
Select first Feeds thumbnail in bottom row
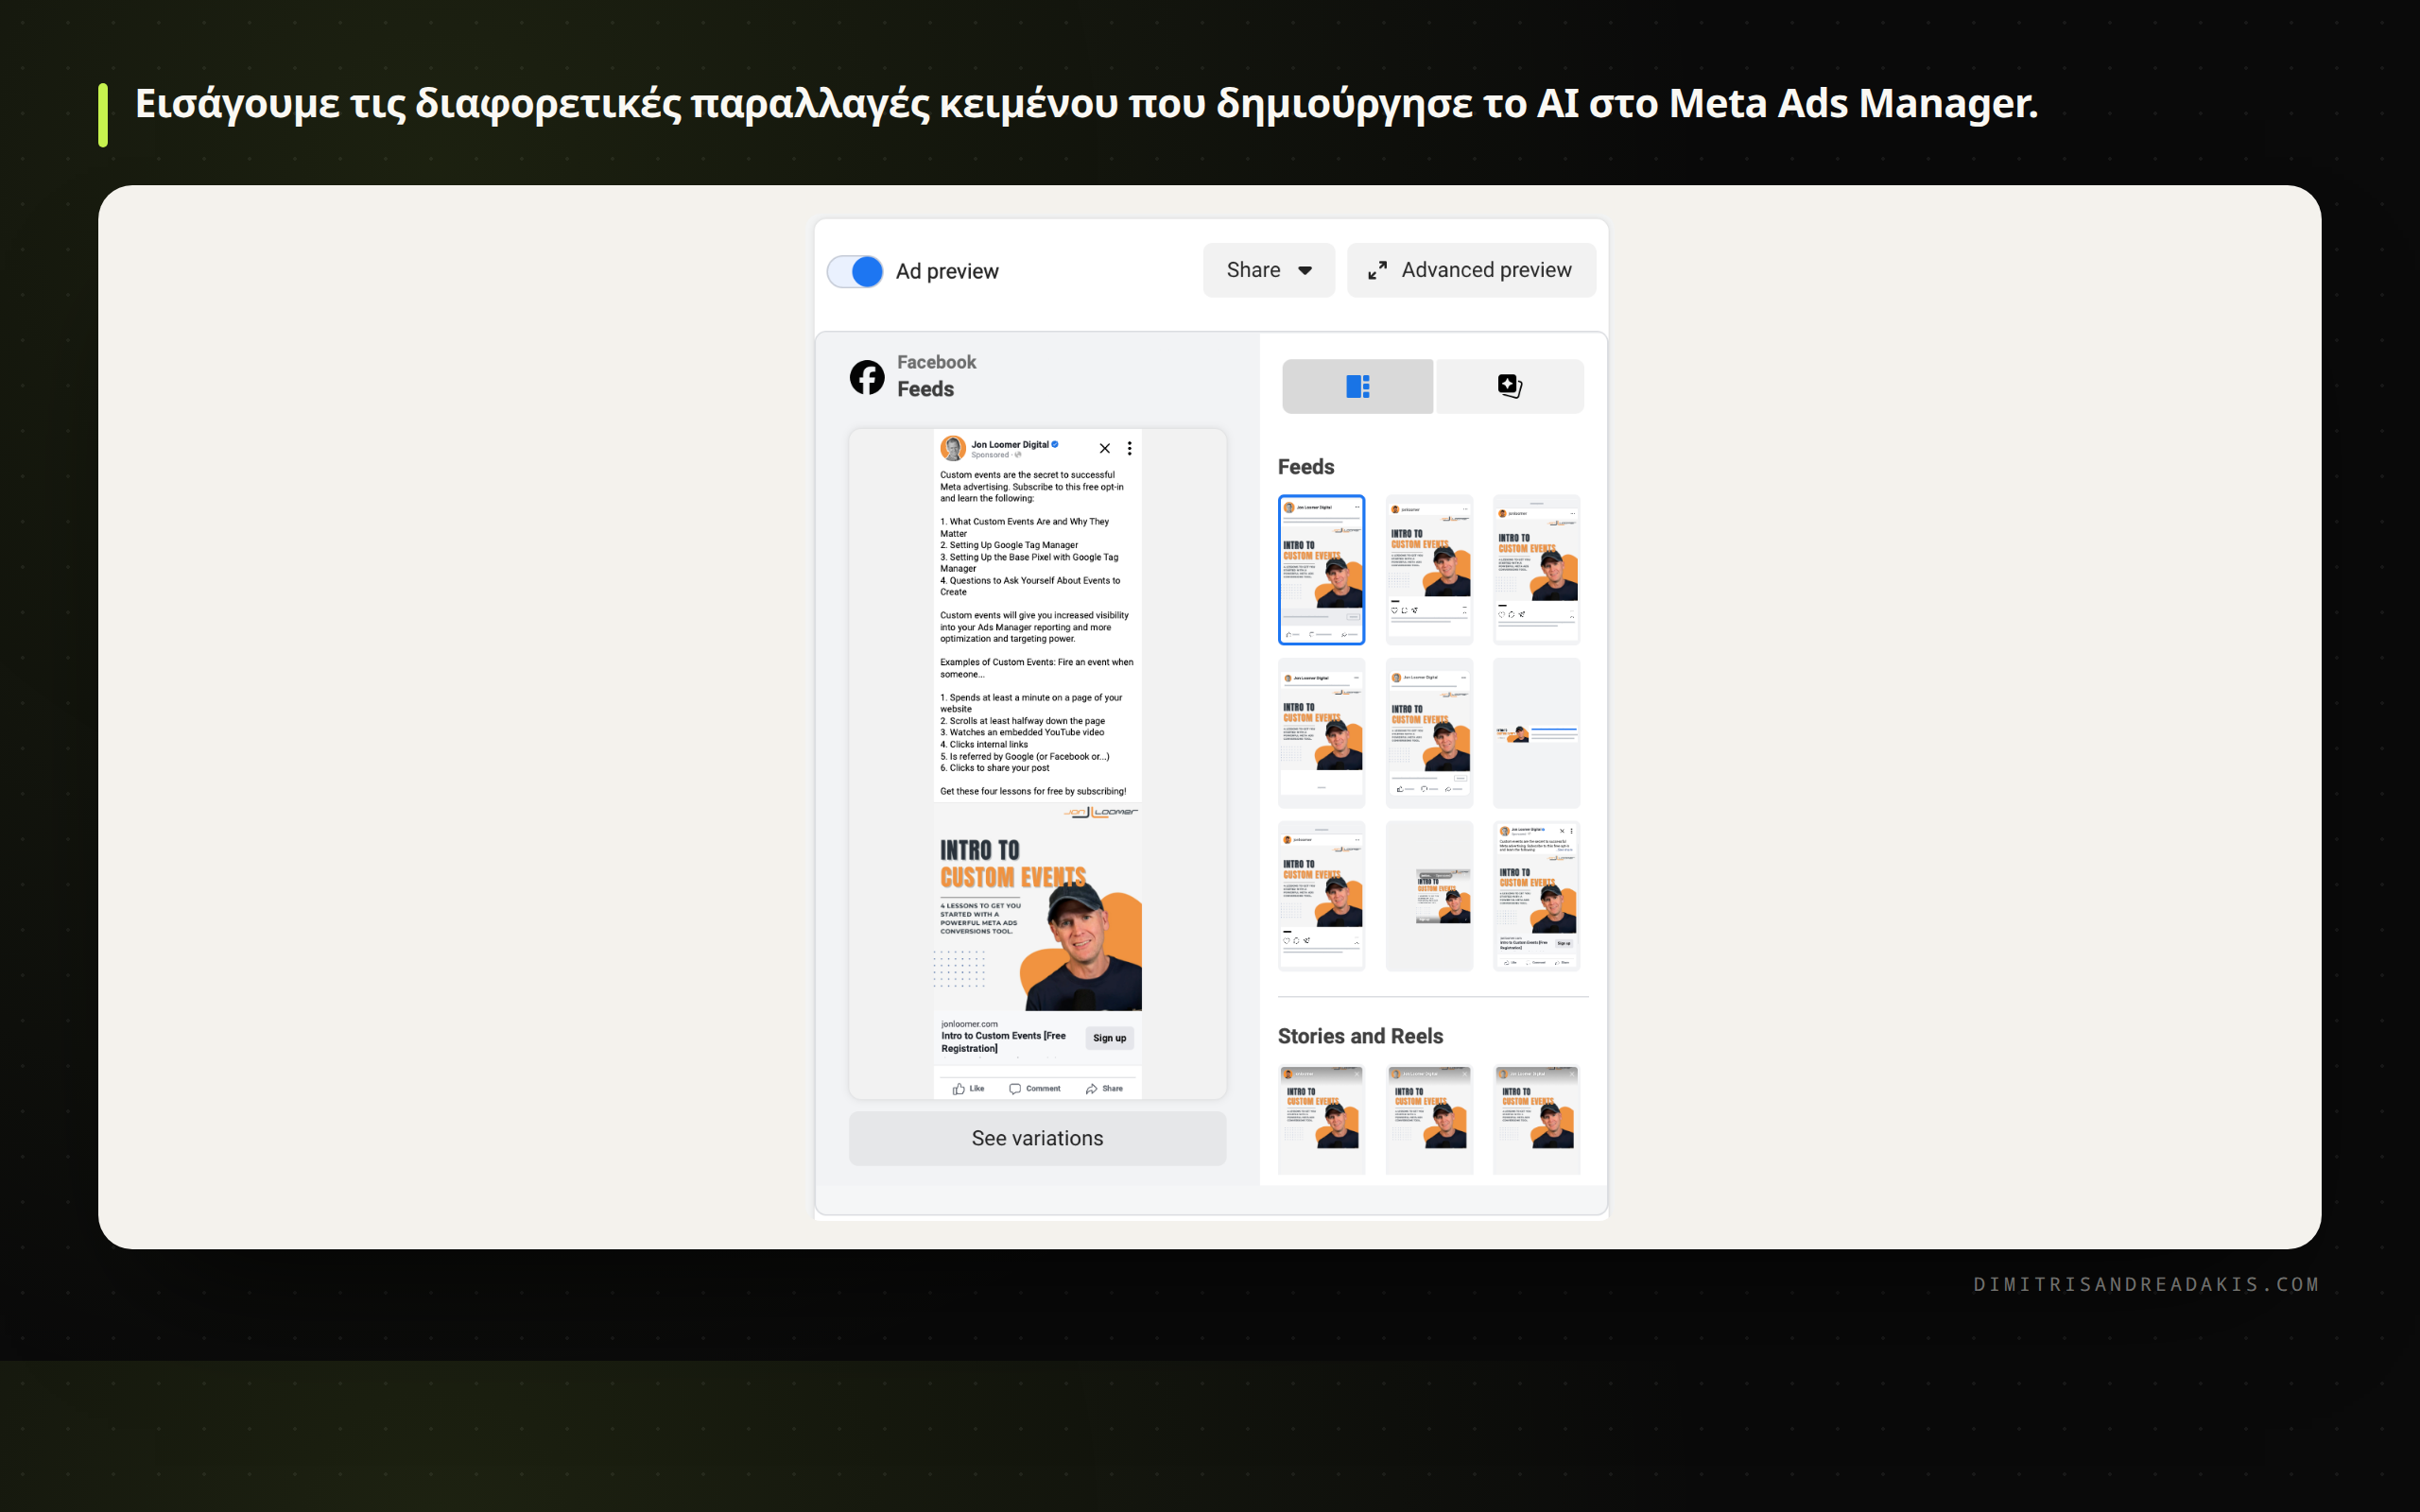tap(1321, 895)
